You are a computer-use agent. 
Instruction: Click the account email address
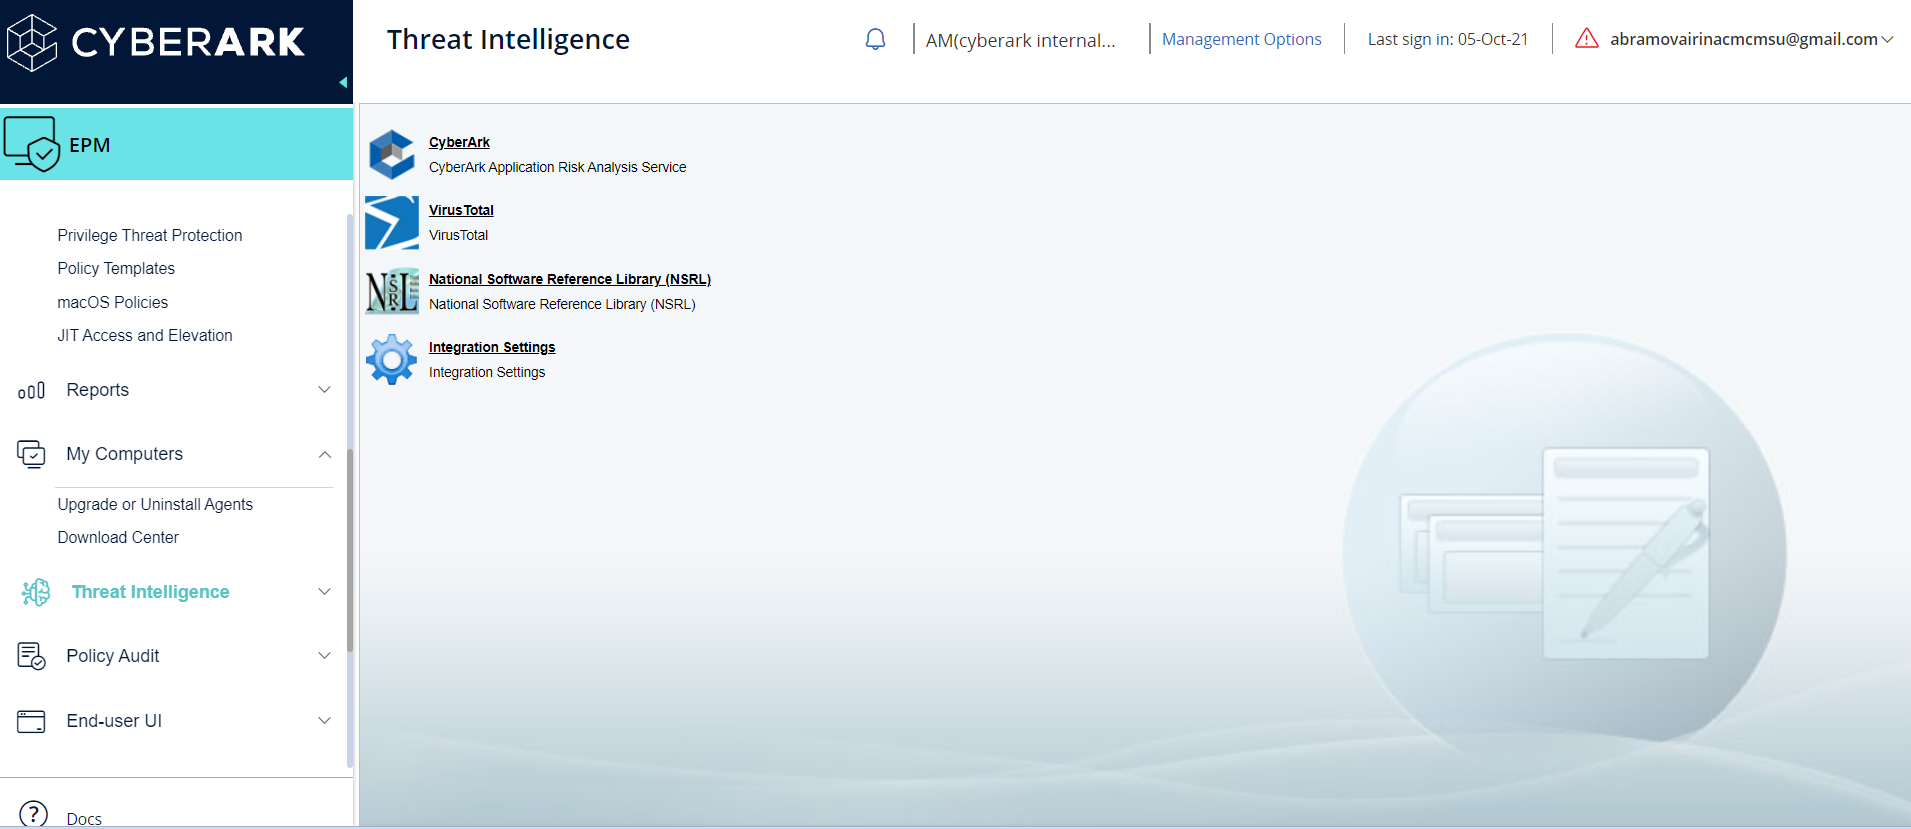click(x=1744, y=39)
